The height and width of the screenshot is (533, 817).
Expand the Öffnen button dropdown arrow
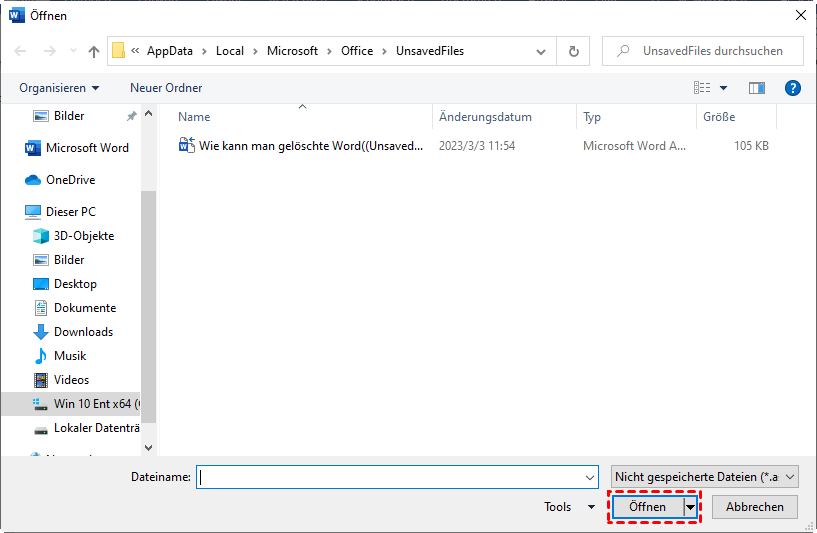690,507
